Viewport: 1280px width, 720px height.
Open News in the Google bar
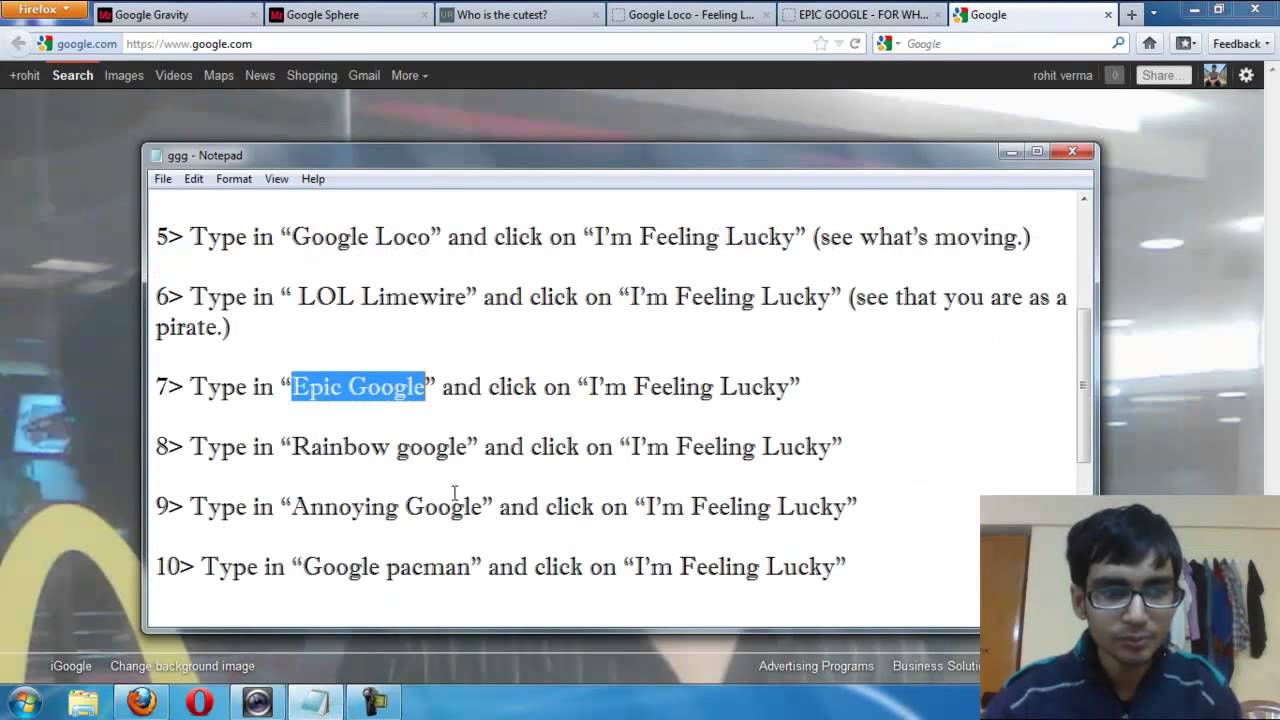(260, 75)
